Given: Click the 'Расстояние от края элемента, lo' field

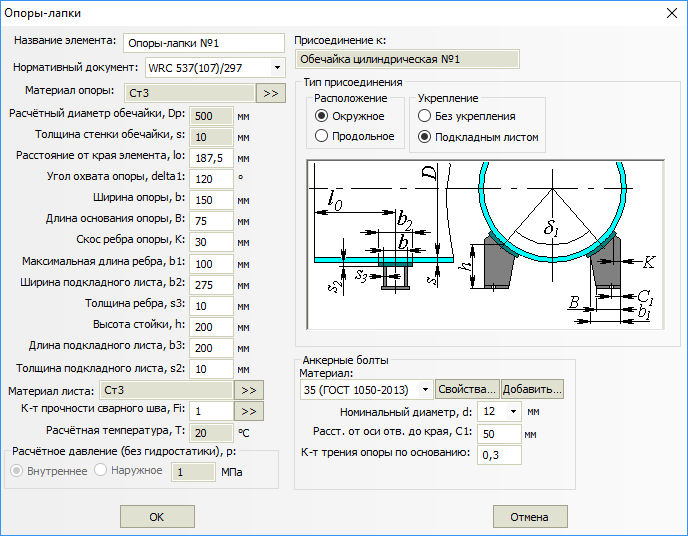Looking at the screenshot, I should 211,158.
